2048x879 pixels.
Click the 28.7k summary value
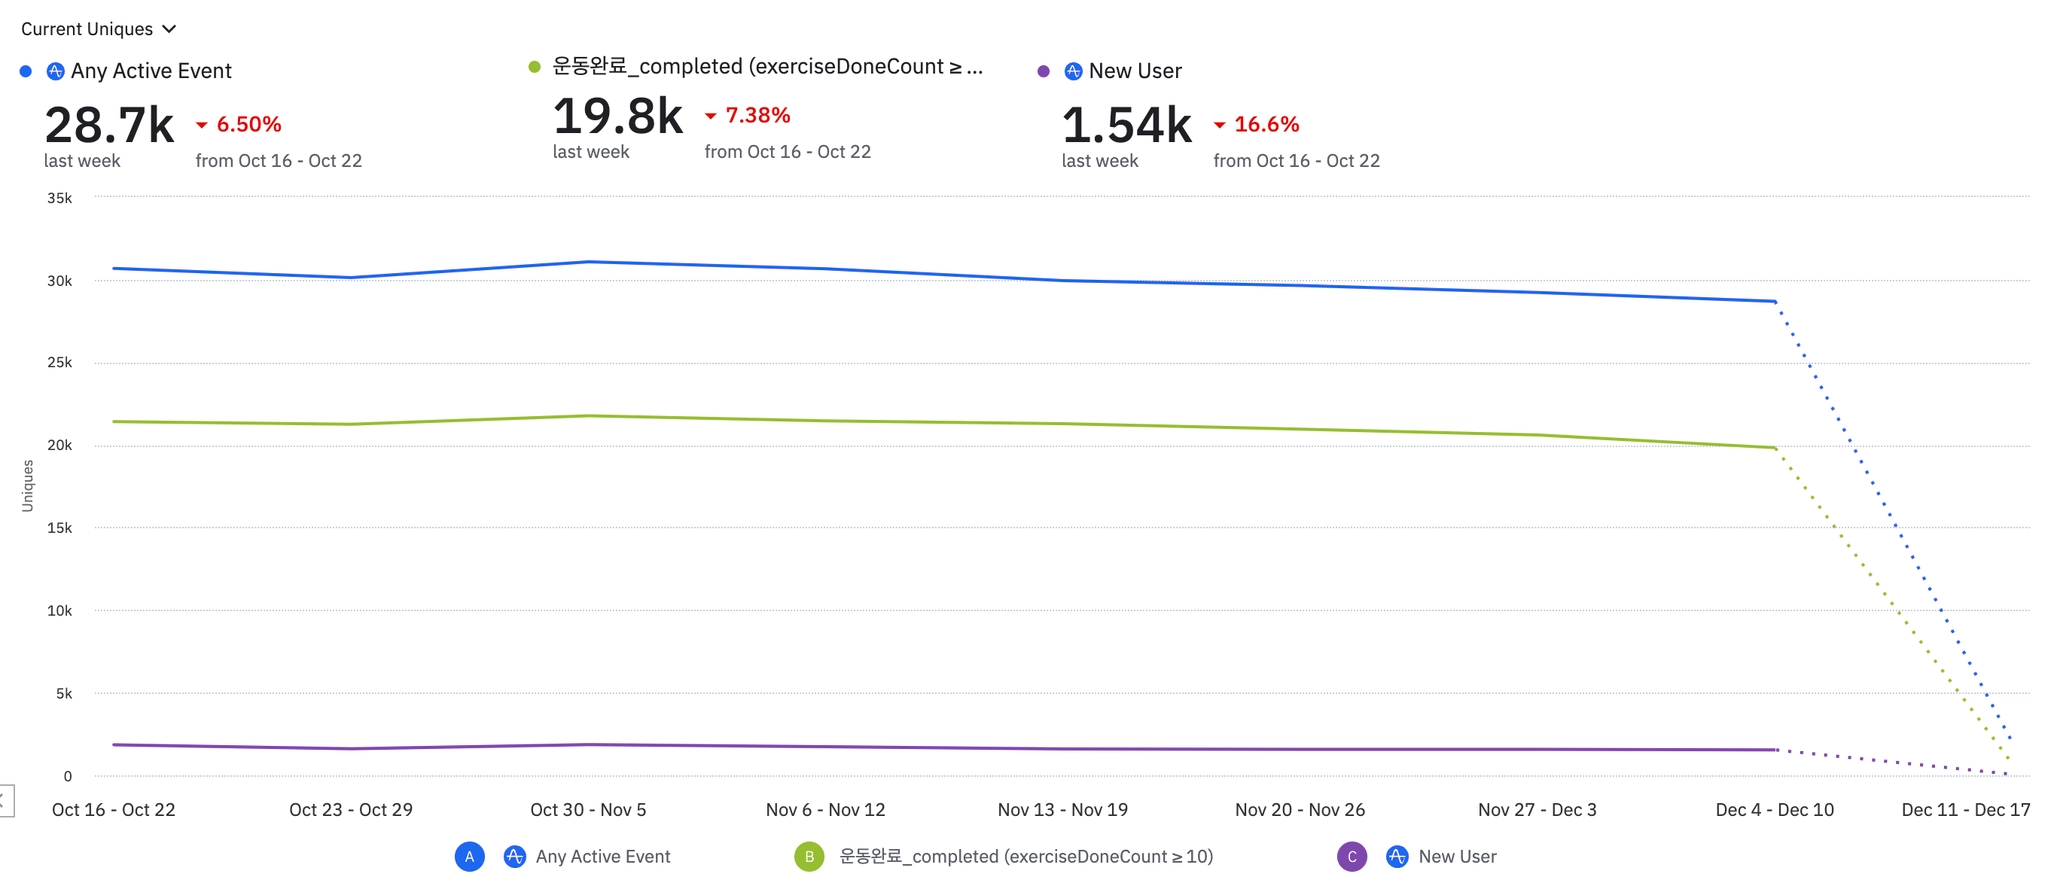[109, 126]
